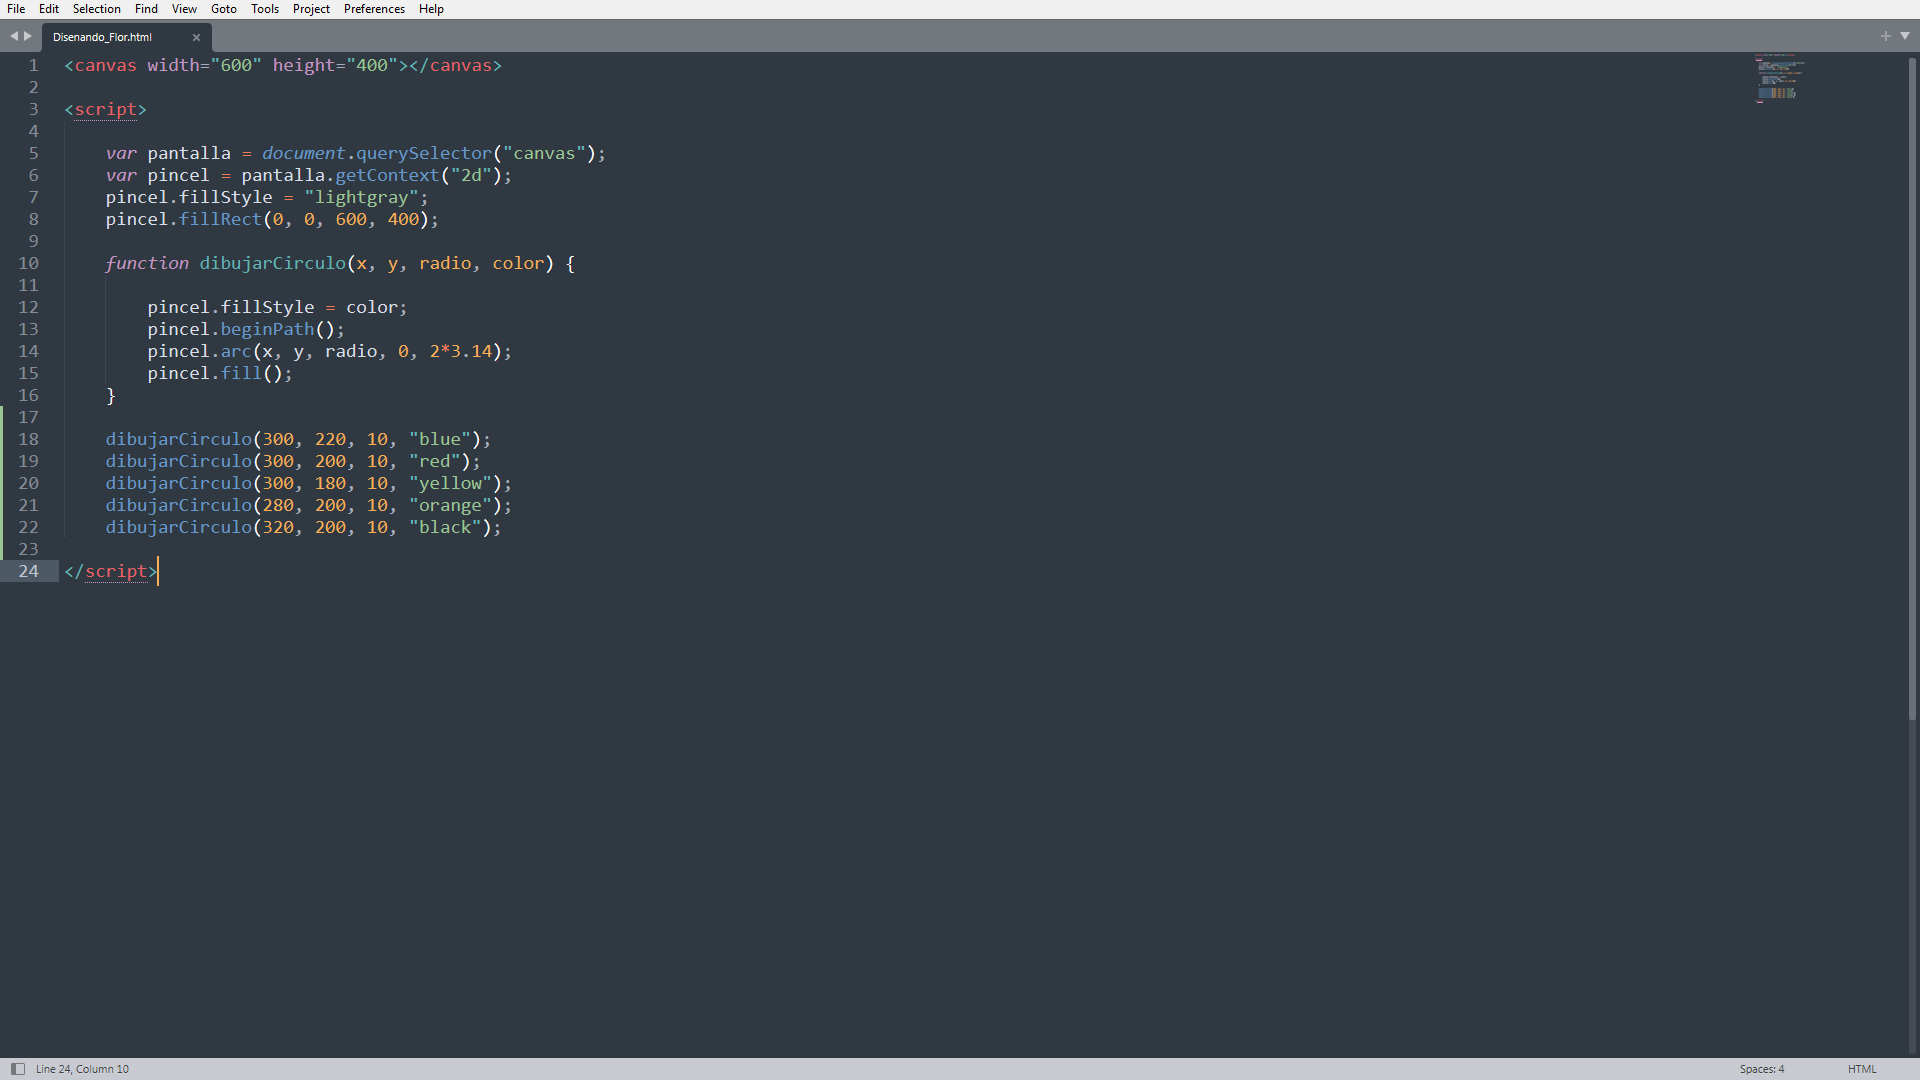
Task: Go to previous tab with left arrow
Action: pyautogui.click(x=14, y=36)
